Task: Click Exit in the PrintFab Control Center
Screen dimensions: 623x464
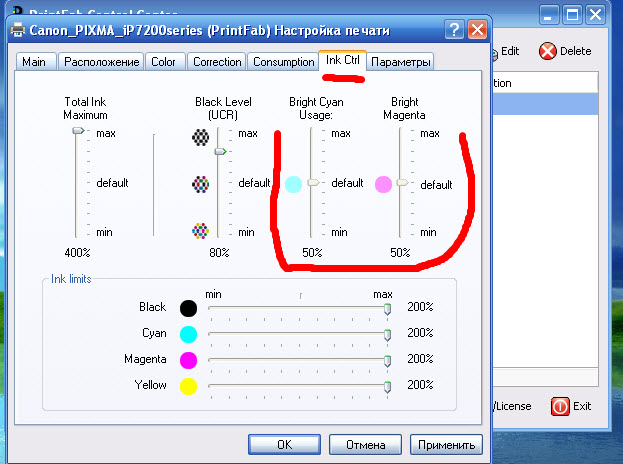Action: [582, 406]
